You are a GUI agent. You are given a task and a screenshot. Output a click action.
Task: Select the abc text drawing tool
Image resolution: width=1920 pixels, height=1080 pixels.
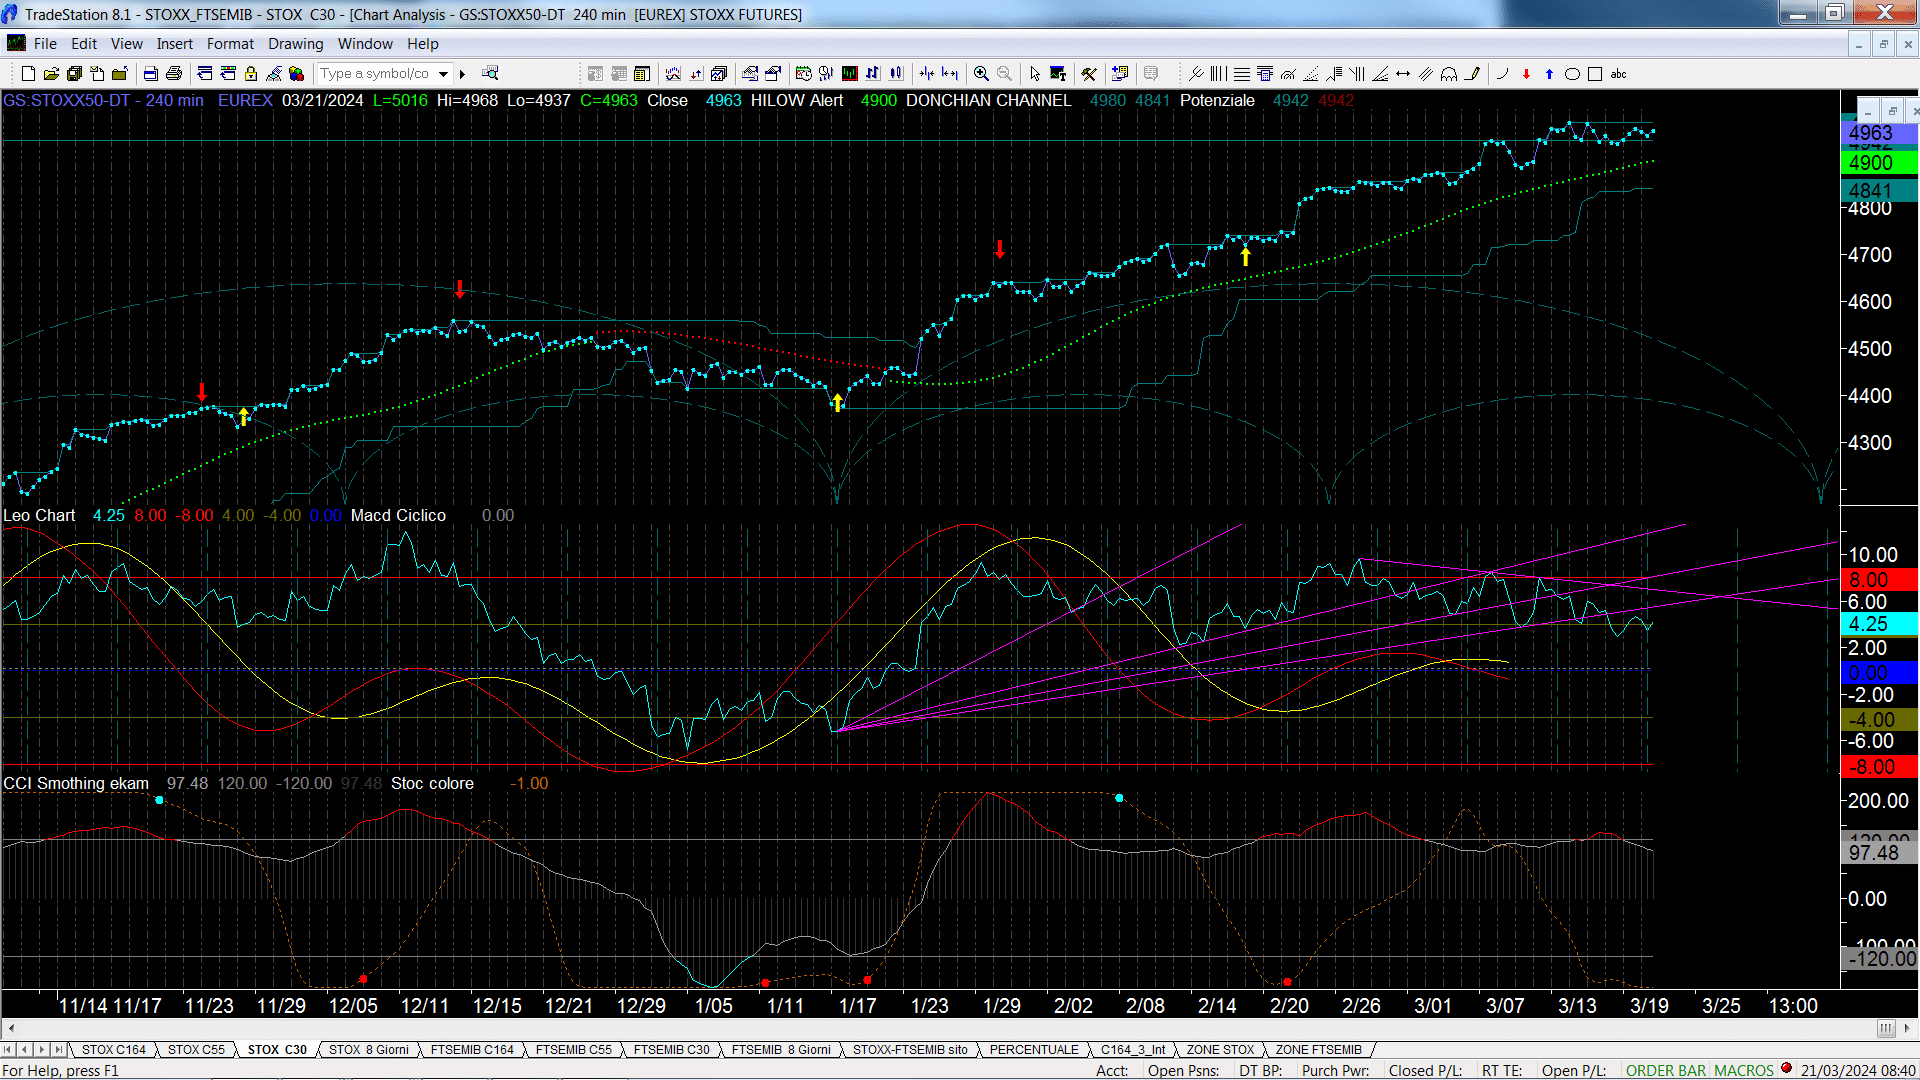(1619, 74)
